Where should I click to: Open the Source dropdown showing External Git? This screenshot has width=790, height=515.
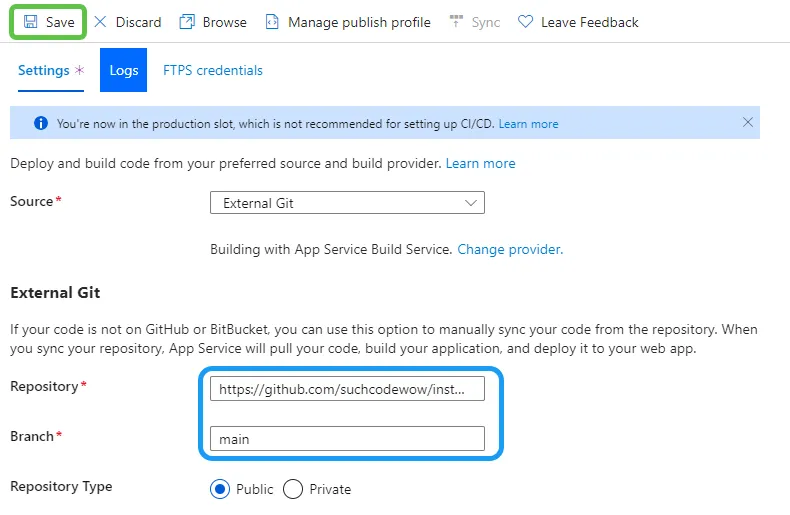[347, 203]
